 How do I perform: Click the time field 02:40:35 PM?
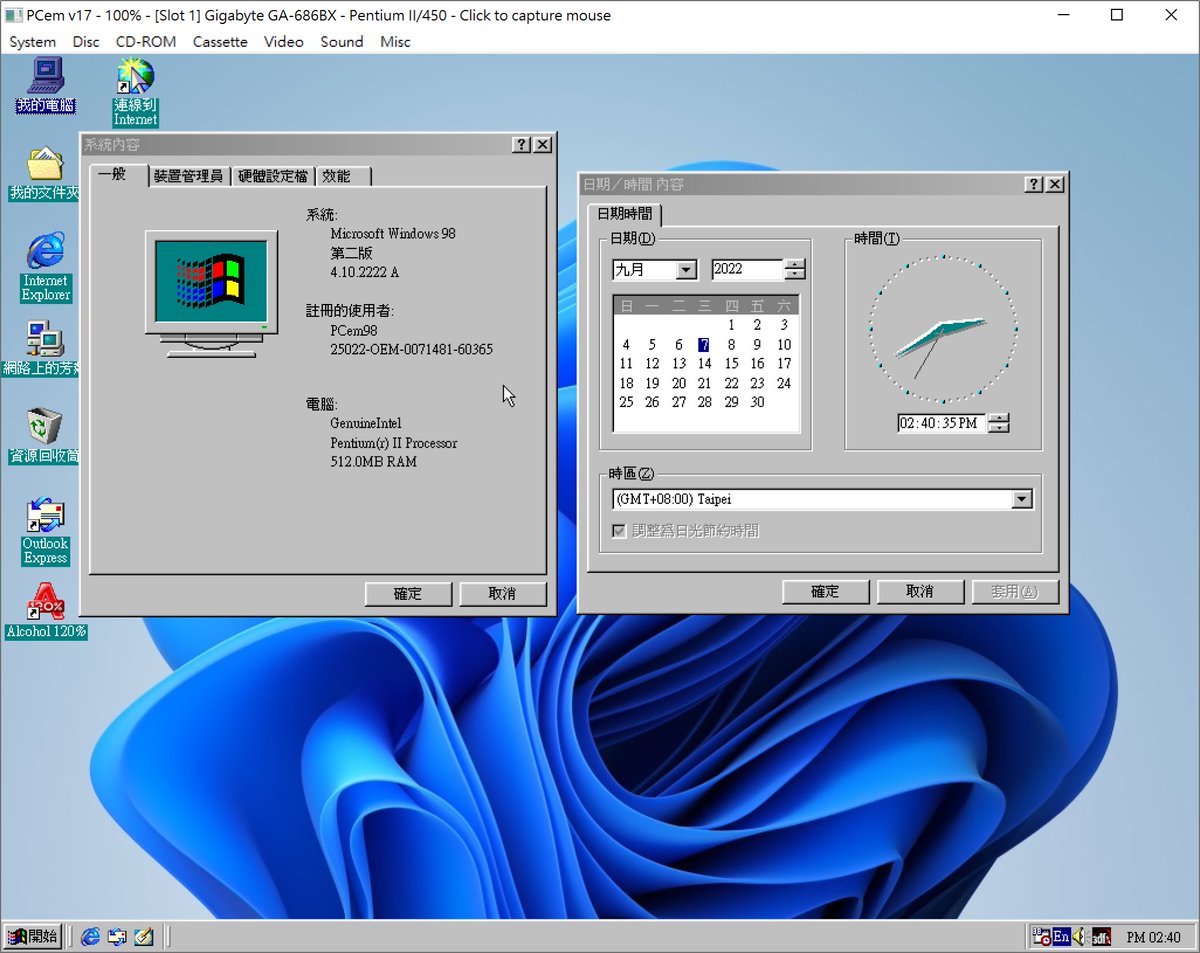pos(942,423)
